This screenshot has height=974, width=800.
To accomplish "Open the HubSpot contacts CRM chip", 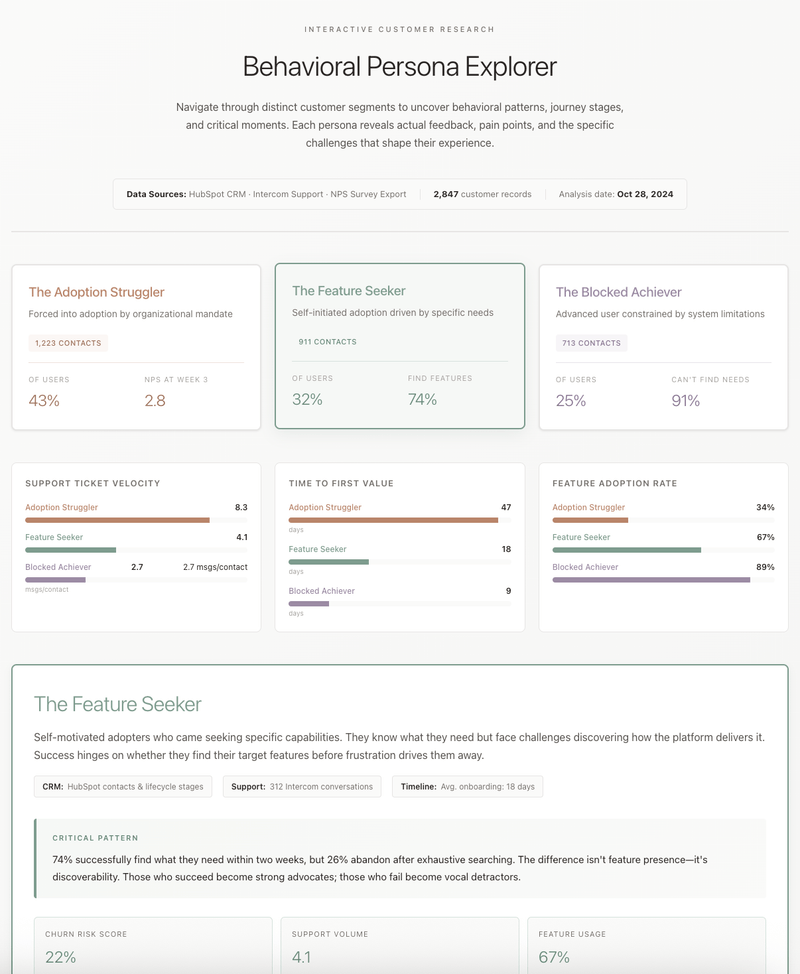I will [x=120, y=786].
